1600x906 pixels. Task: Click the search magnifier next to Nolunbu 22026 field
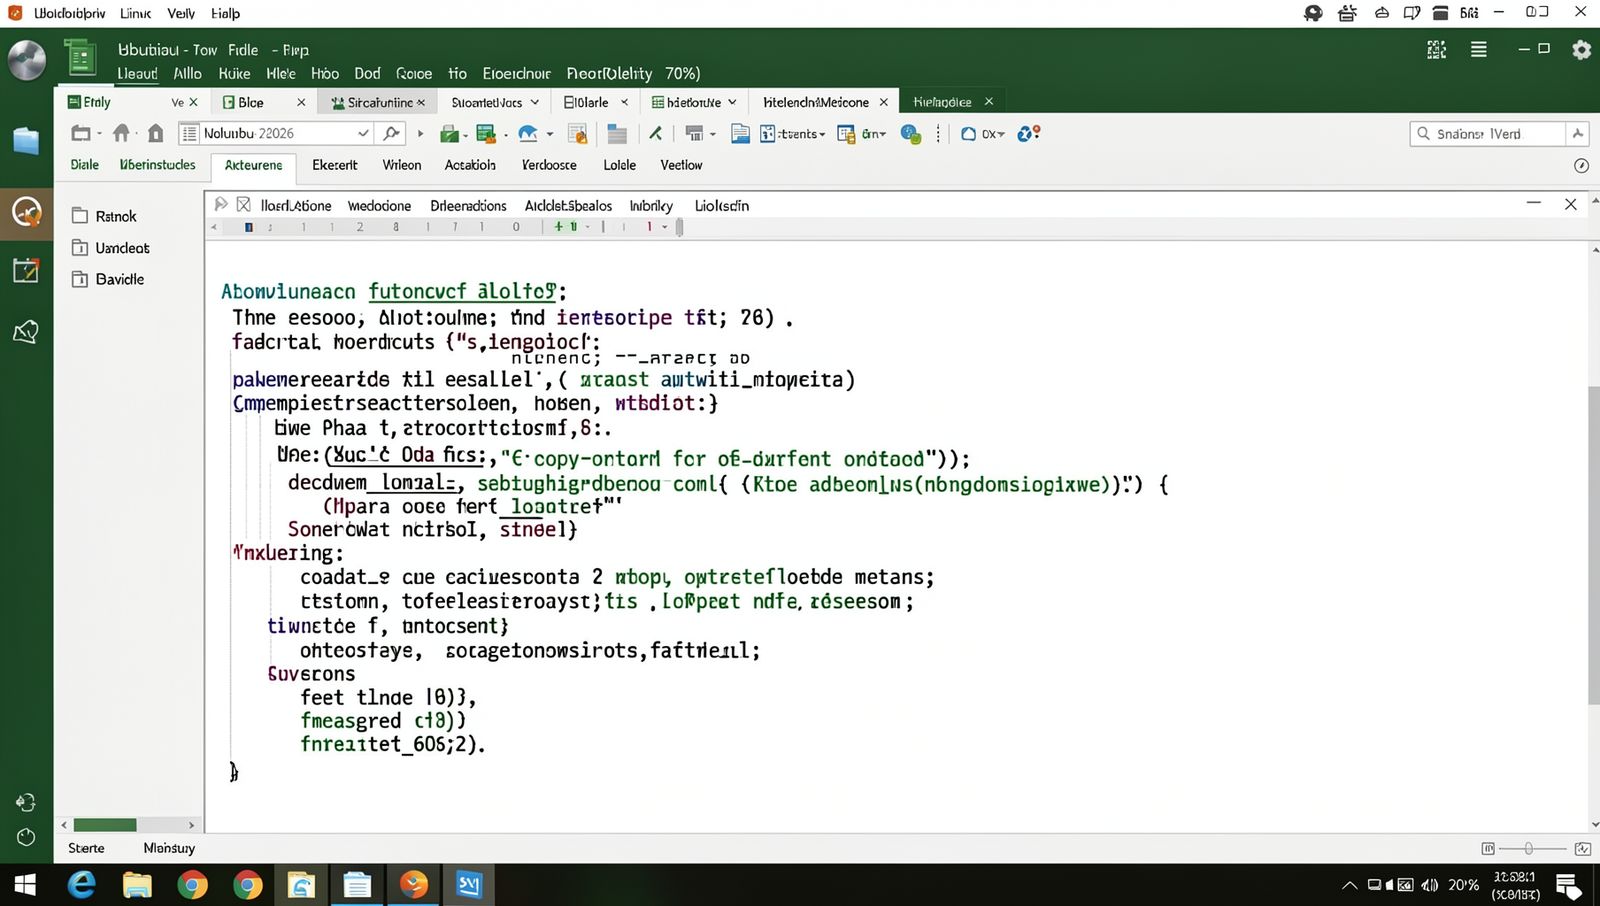(391, 133)
